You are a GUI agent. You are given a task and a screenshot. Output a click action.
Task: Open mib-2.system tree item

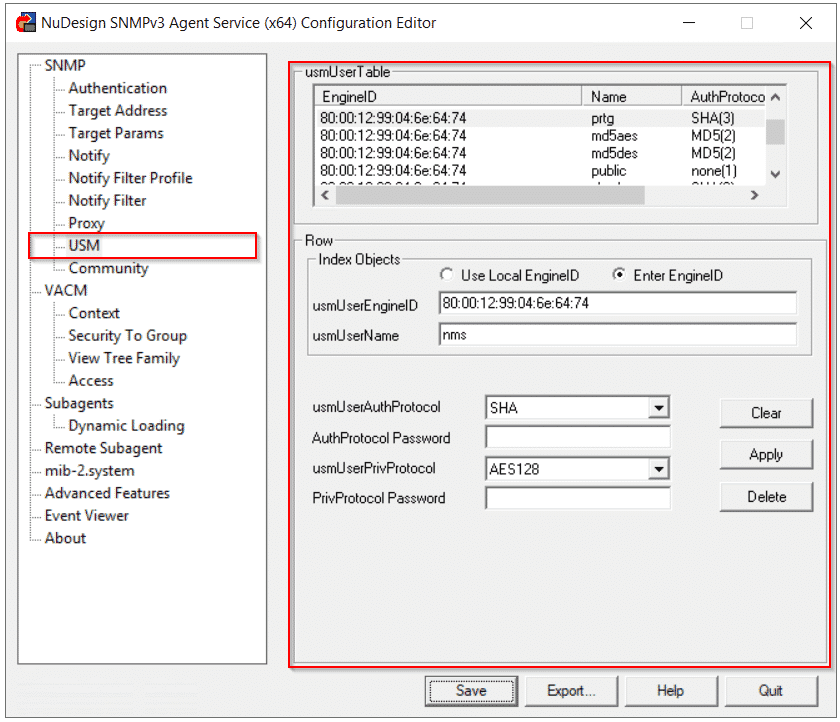pyautogui.click(x=89, y=470)
